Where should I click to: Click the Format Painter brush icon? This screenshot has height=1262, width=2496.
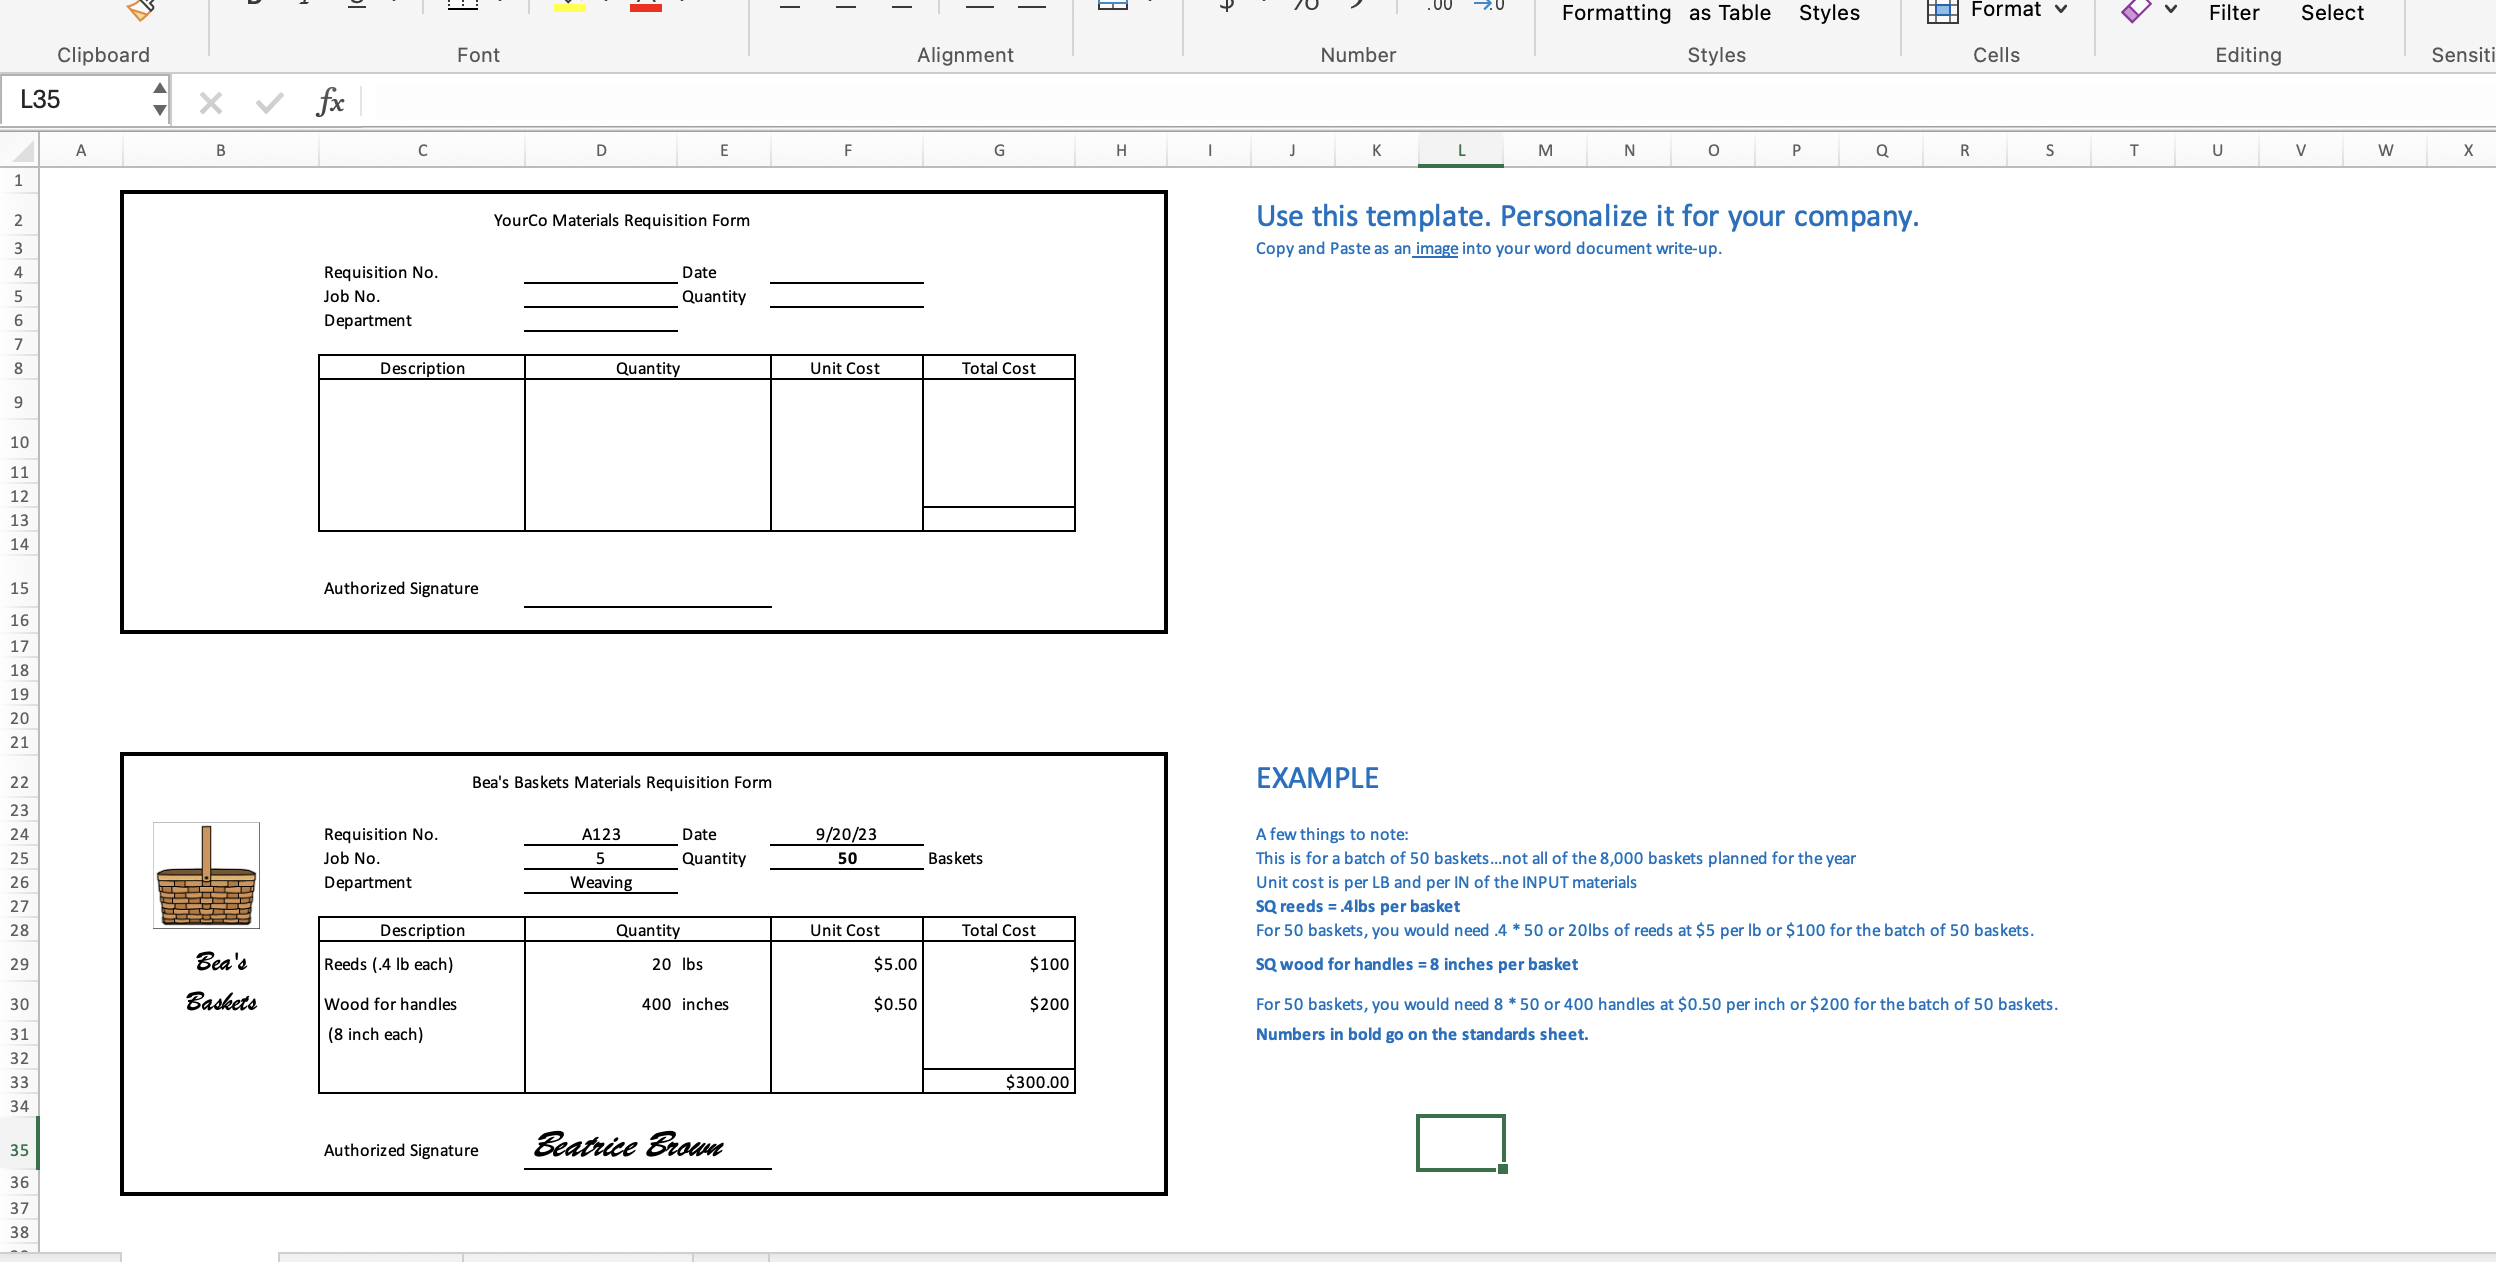click(x=141, y=10)
